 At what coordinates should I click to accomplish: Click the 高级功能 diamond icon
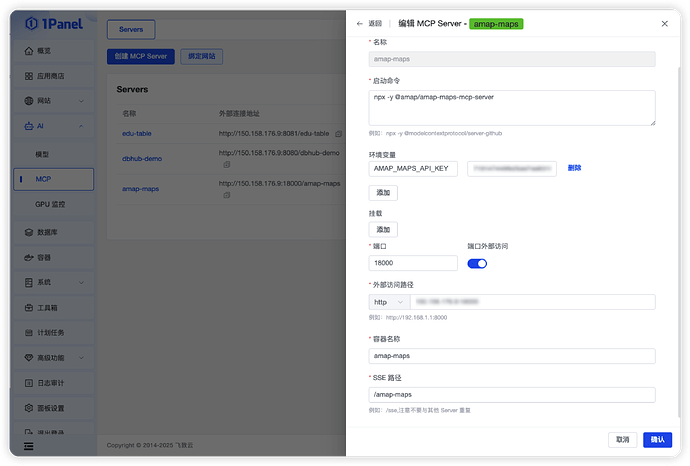coord(29,358)
